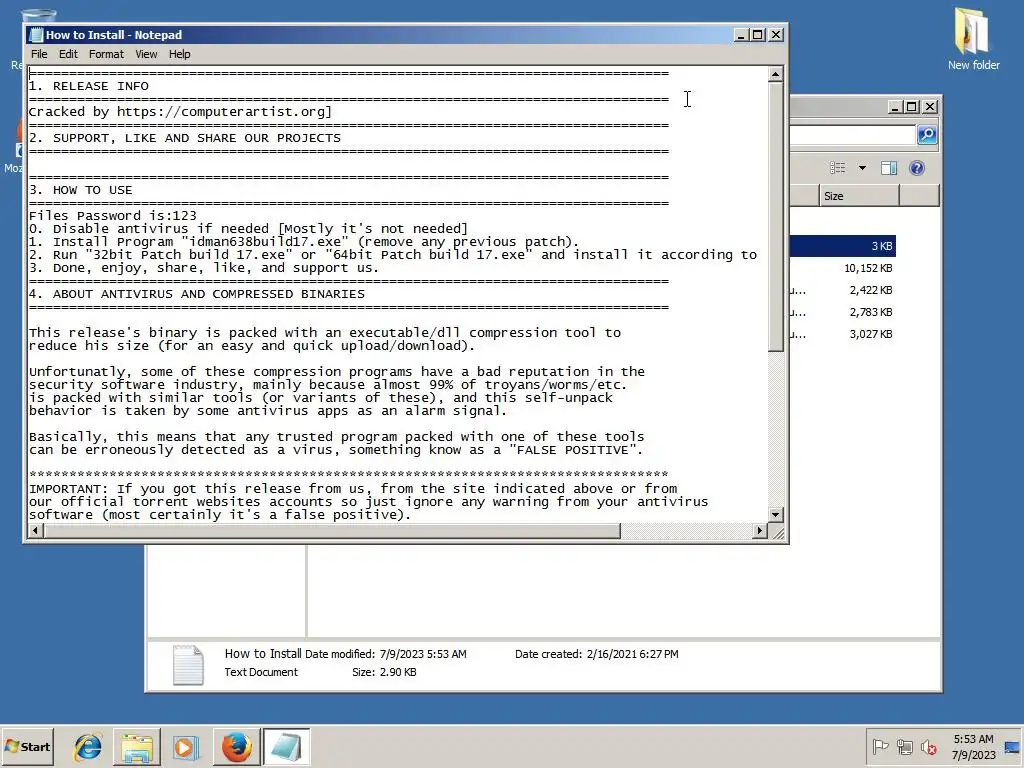This screenshot has width=1024, height=768.
Task: Open the New folder desktop icon
Action: click(973, 39)
